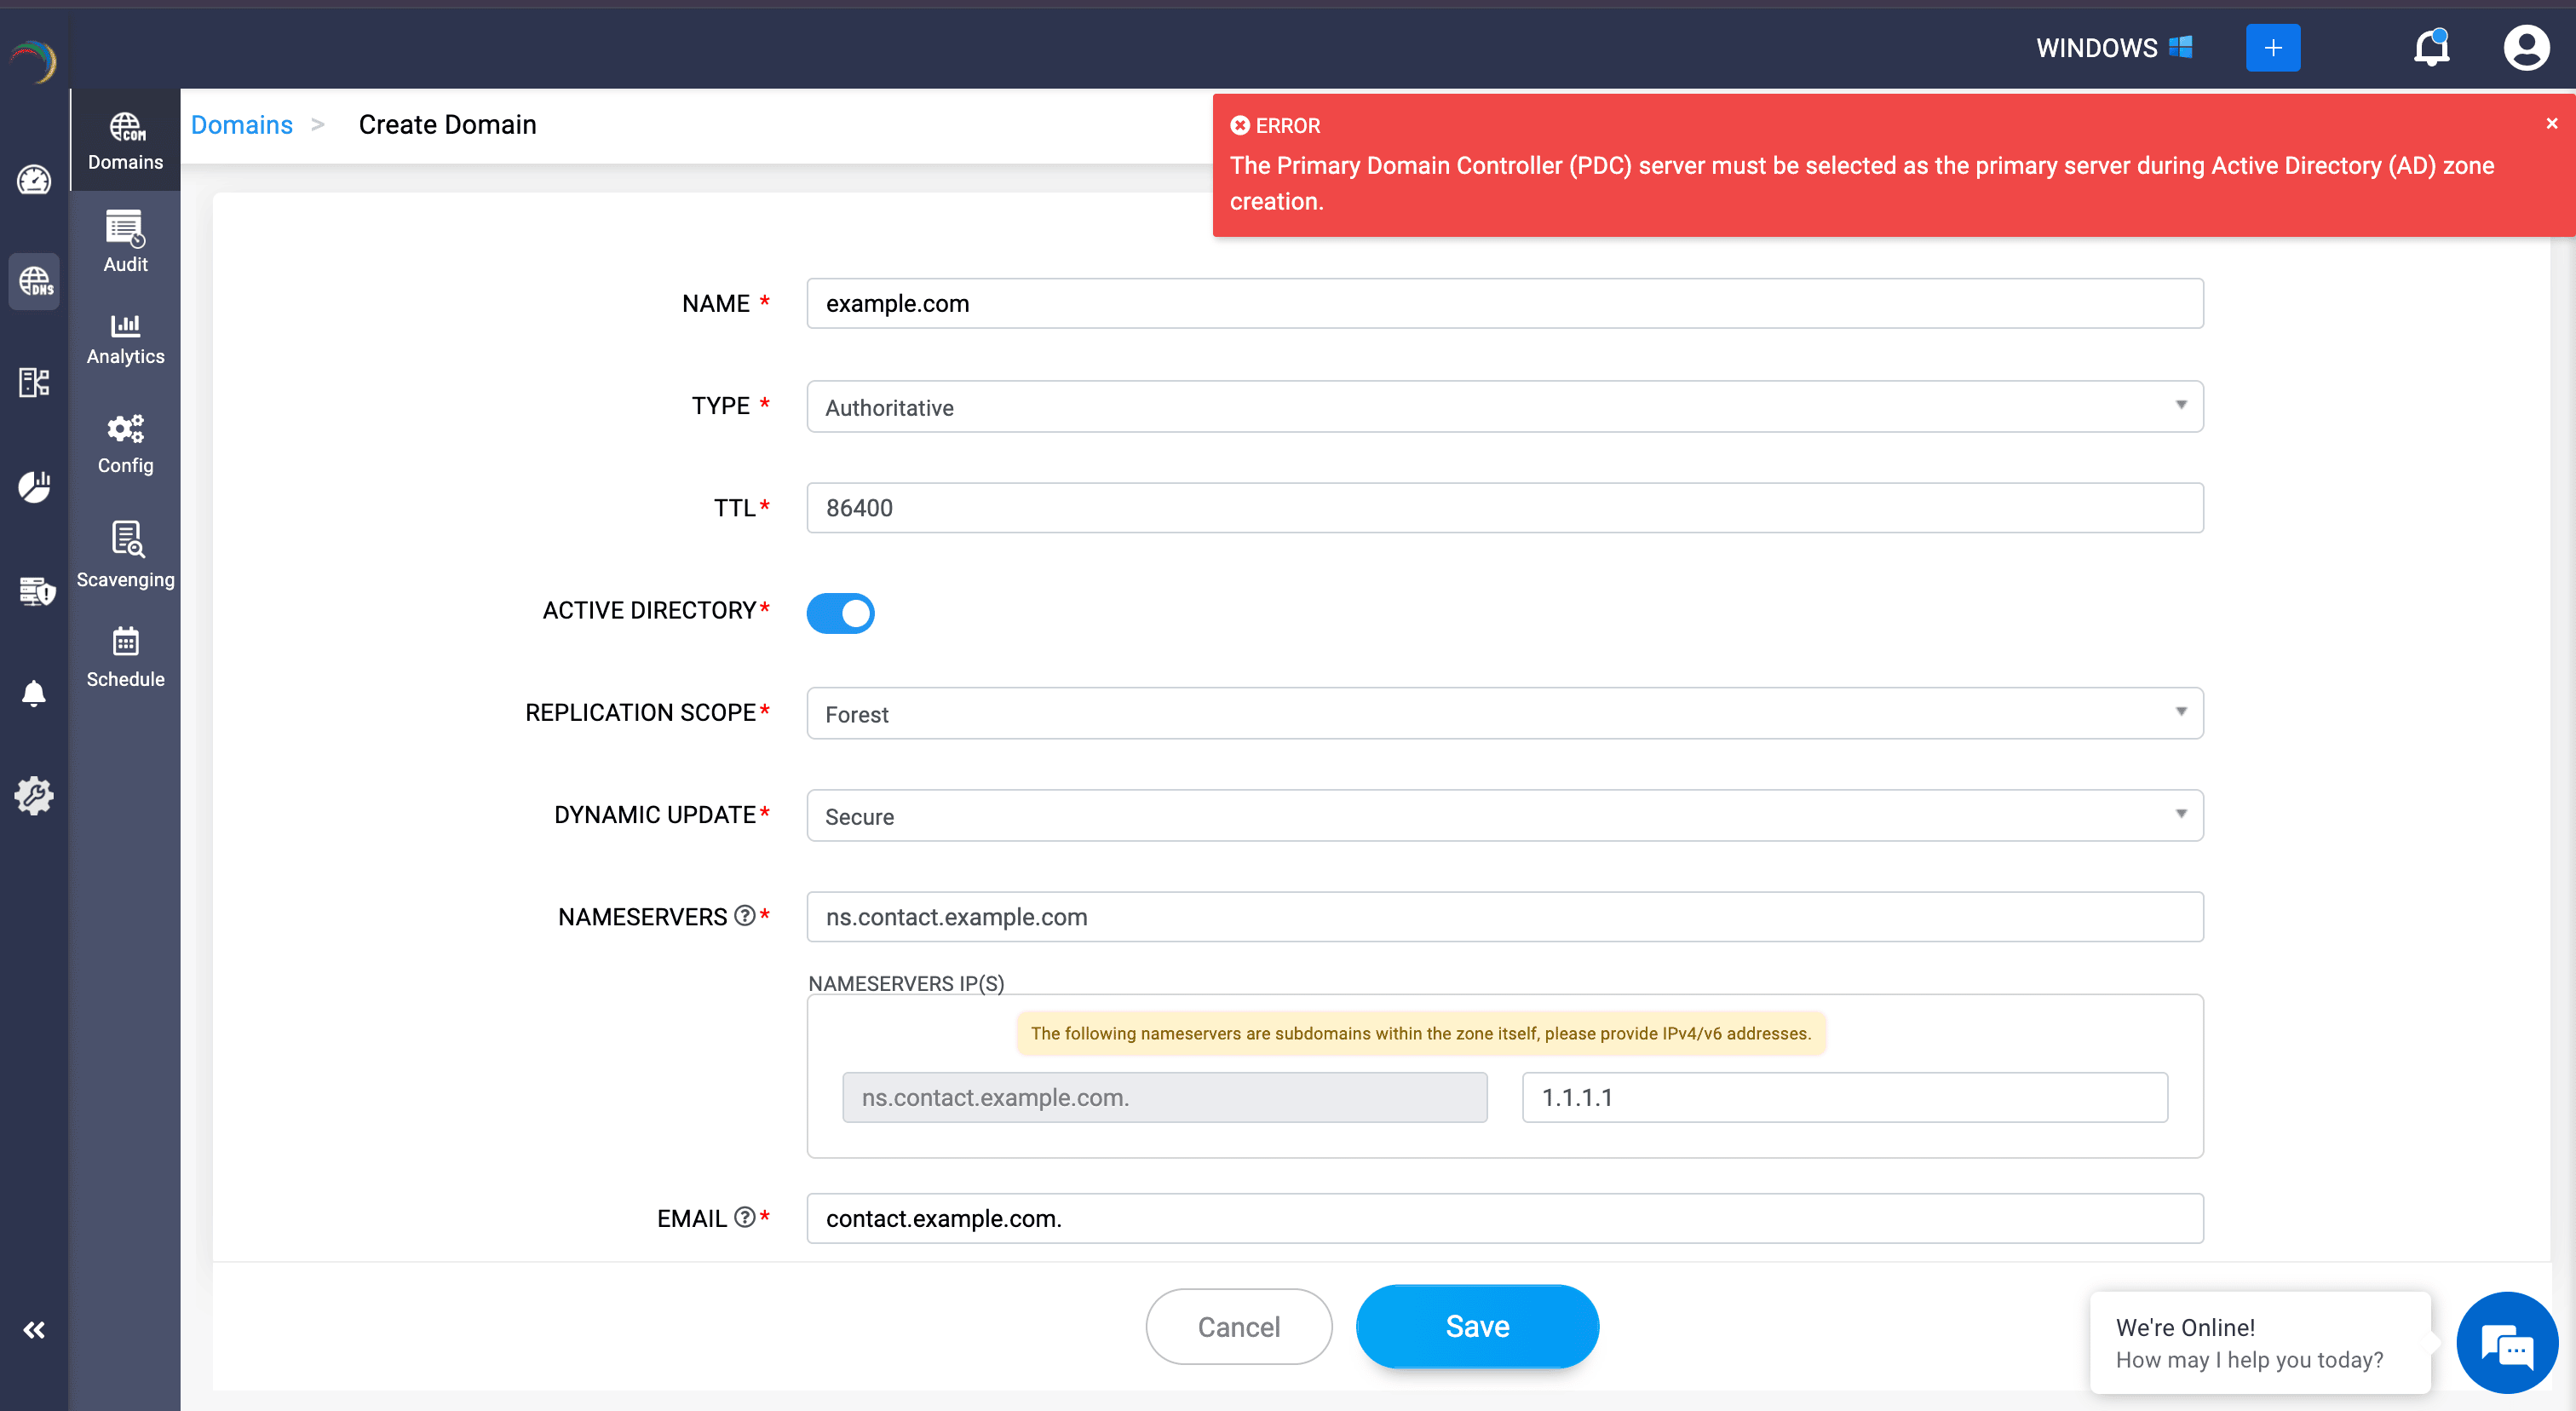The width and height of the screenshot is (2576, 1411).
Task: Click the Domains breadcrumb link
Action: click(241, 125)
